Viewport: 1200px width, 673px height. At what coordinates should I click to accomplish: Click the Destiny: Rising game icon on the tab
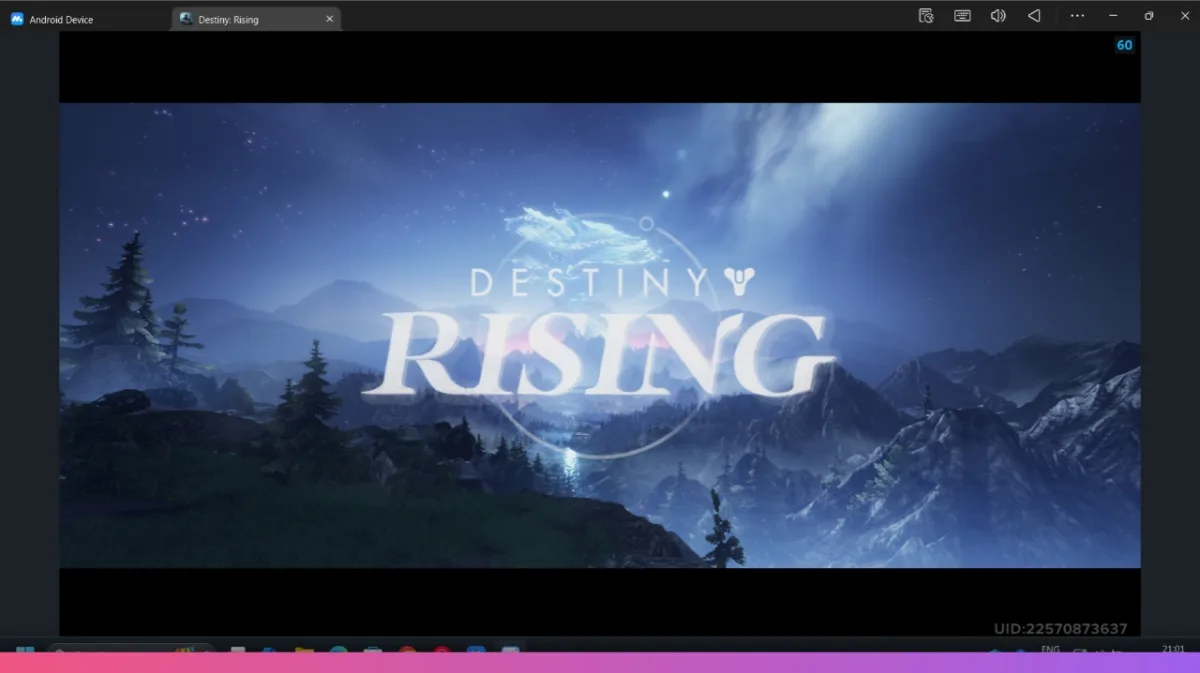click(x=186, y=17)
